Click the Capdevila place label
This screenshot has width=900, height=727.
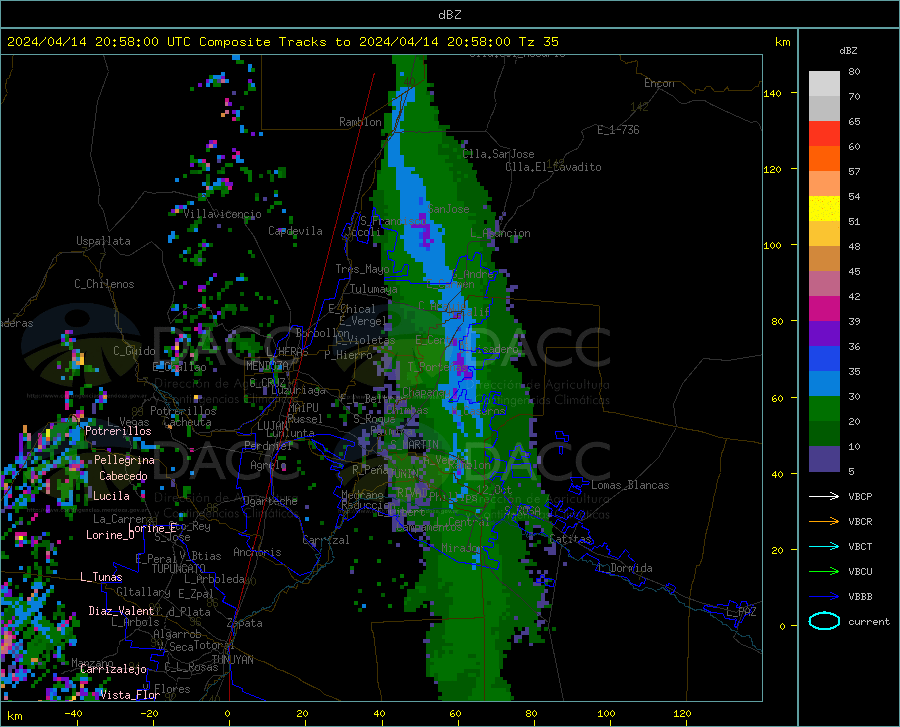pyautogui.click(x=295, y=231)
